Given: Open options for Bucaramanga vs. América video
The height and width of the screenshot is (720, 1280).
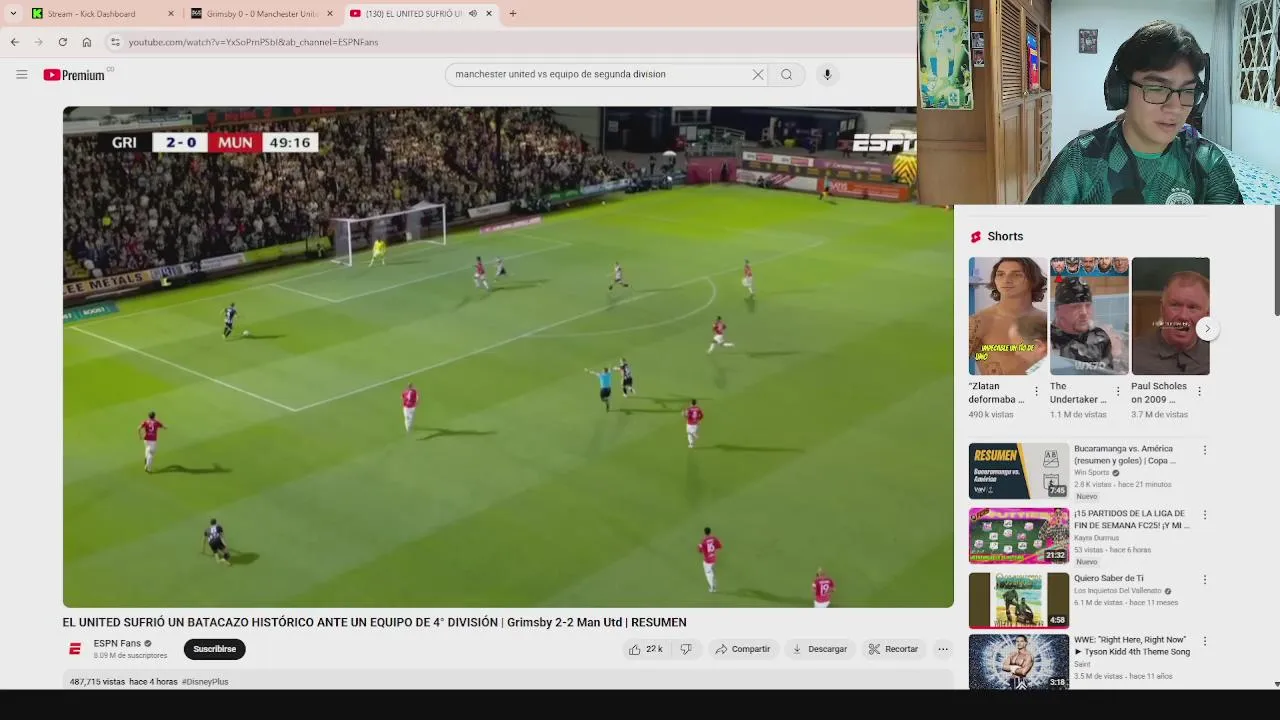Looking at the screenshot, I should (1204, 450).
